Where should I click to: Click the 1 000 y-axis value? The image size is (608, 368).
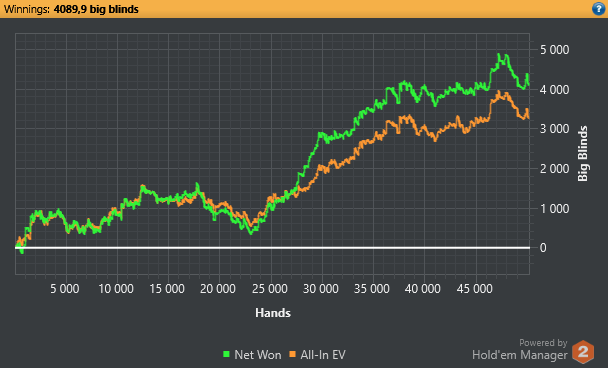pyautogui.click(x=554, y=209)
